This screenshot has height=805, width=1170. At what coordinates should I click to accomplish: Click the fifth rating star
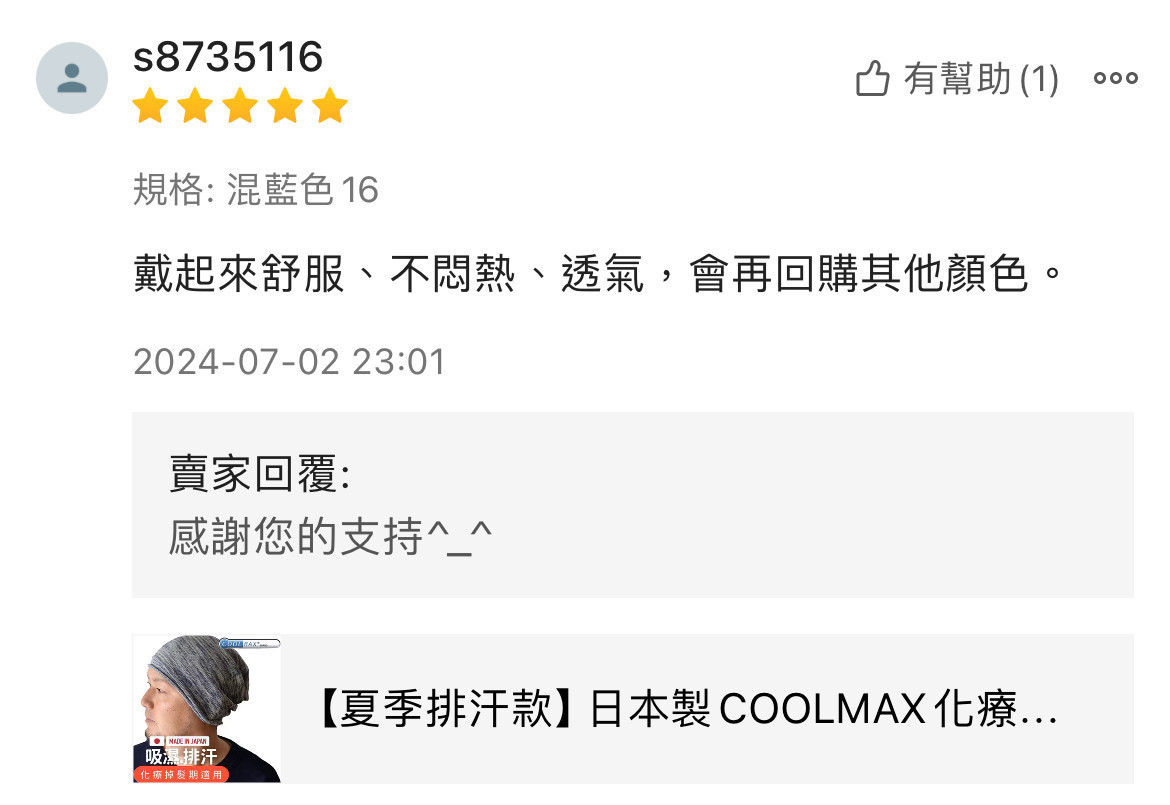click(330, 105)
